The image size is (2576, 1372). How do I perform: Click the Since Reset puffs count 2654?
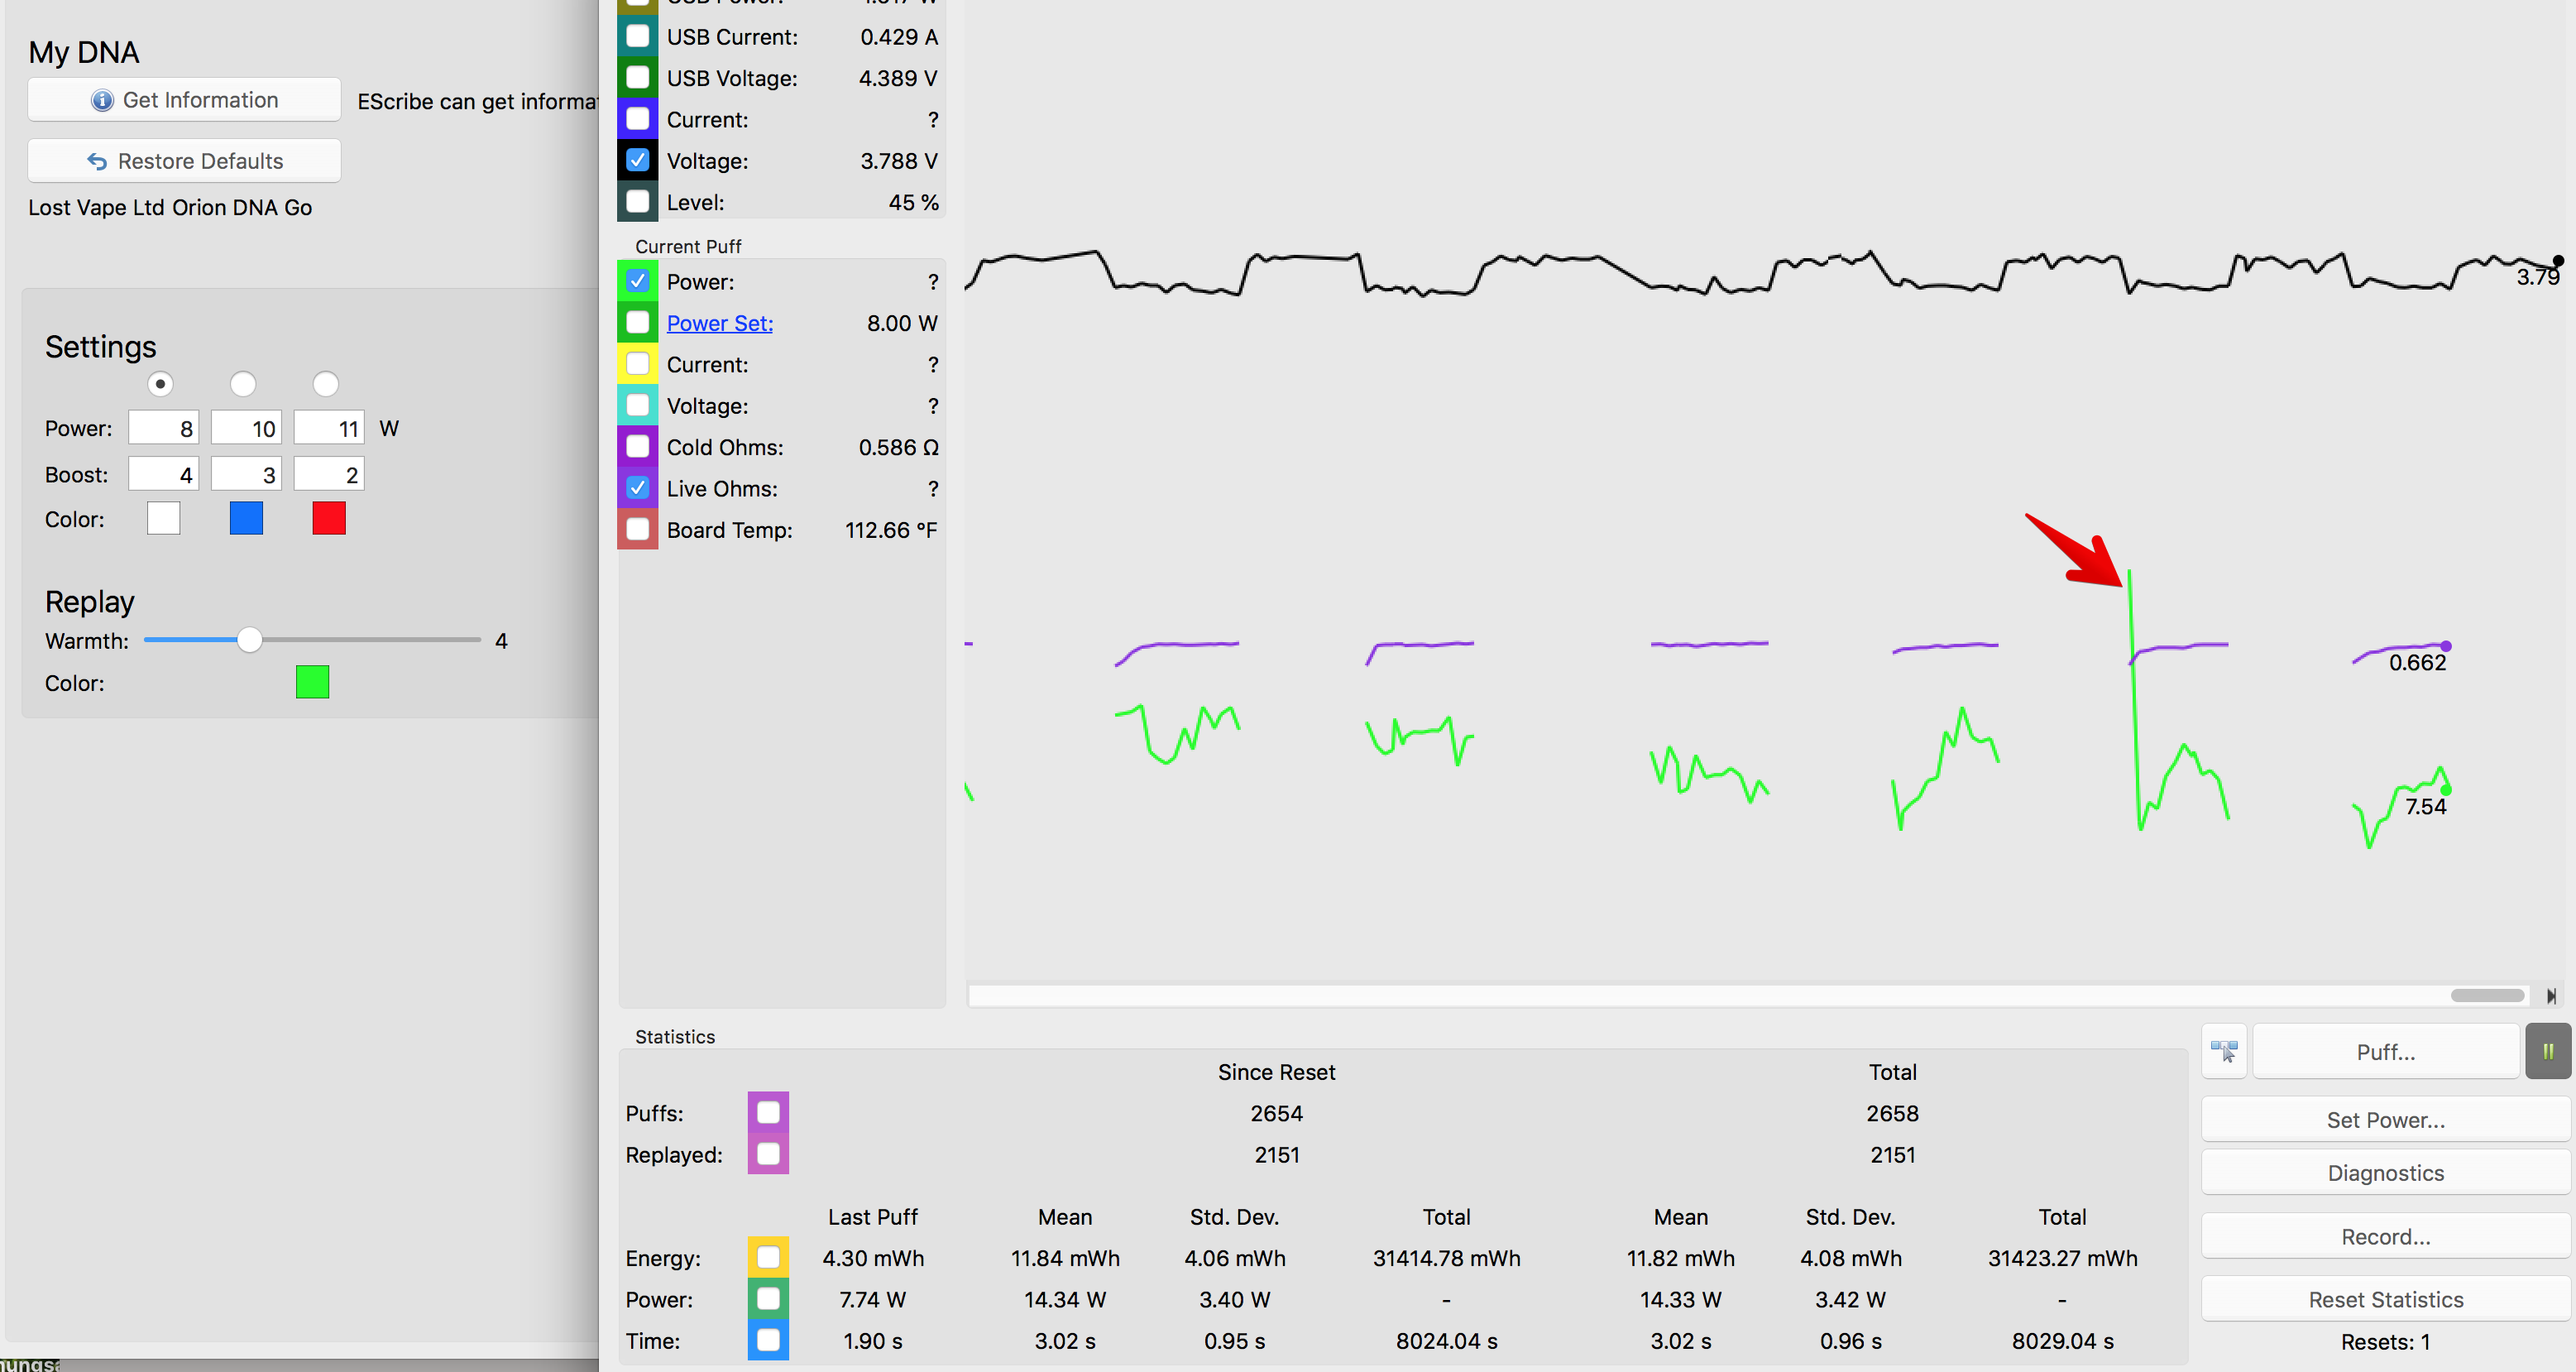point(1276,1113)
